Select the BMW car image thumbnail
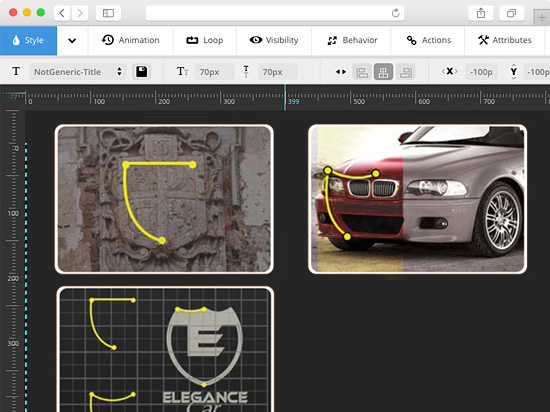The image size is (550, 412). 417,199
